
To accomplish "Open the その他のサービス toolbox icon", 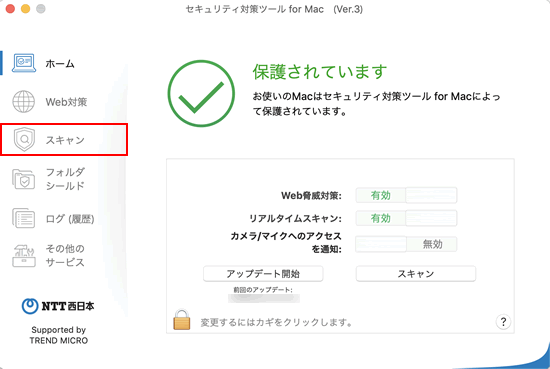I will (24, 255).
